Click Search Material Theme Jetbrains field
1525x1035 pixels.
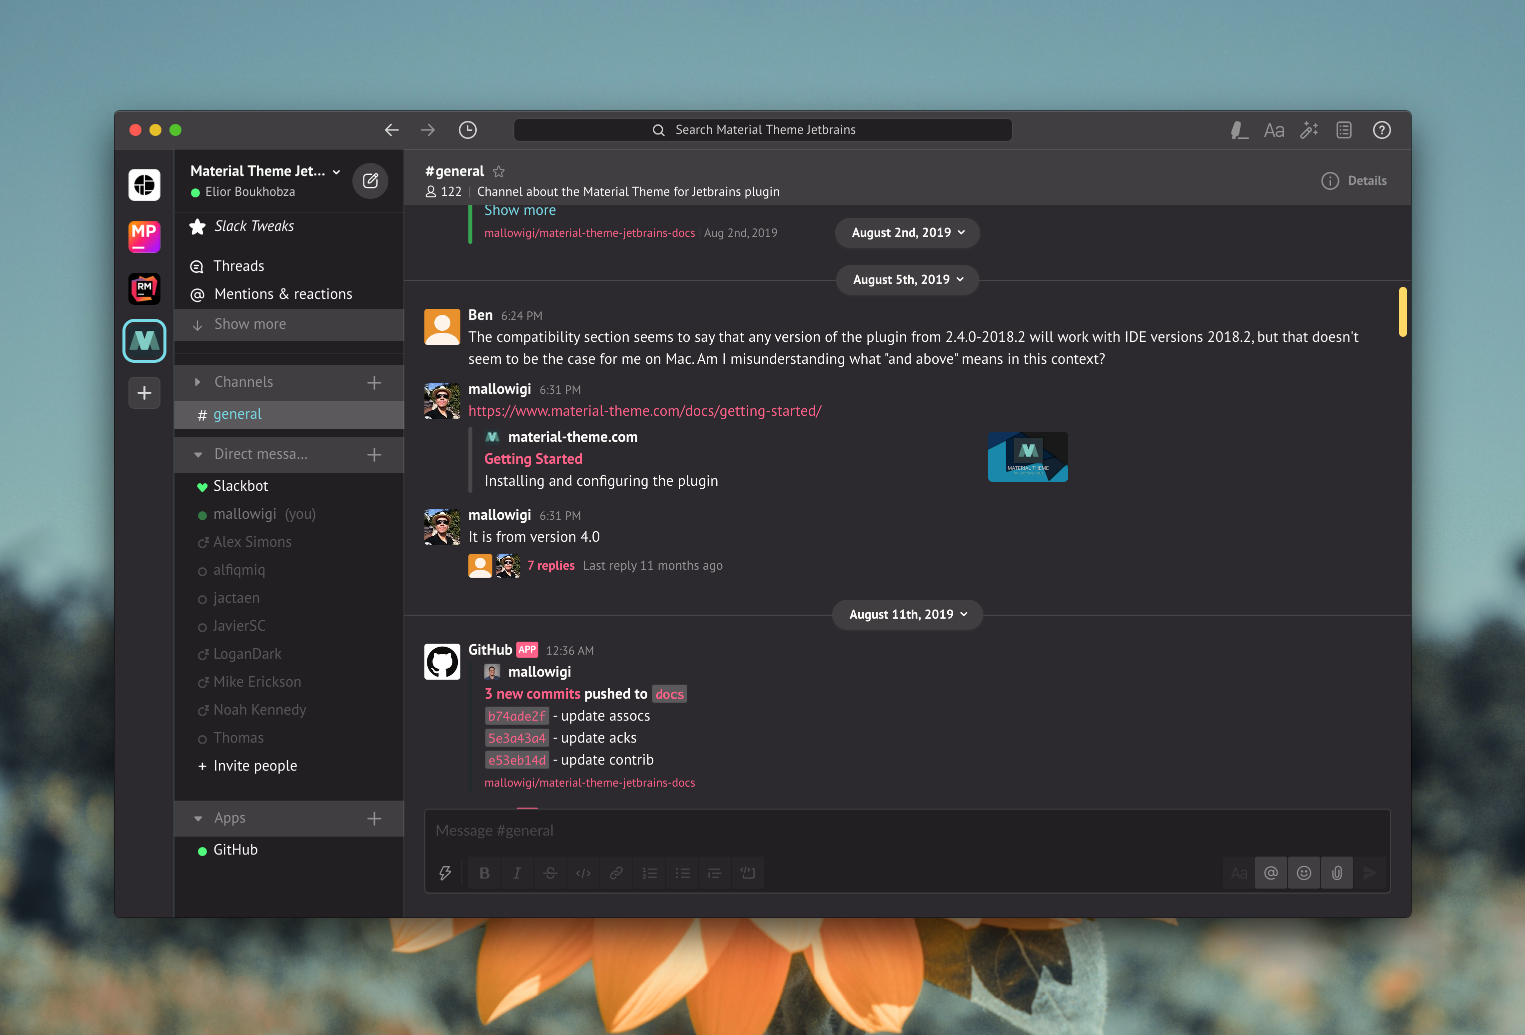click(x=763, y=130)
